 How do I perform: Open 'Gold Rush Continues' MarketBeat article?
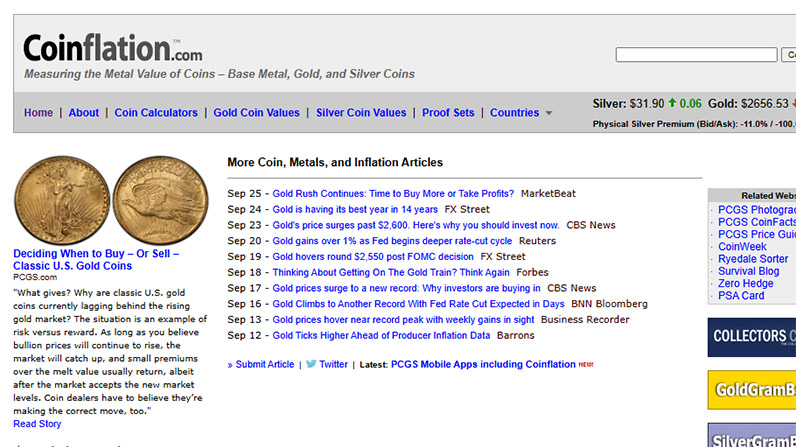coord(393,193)
